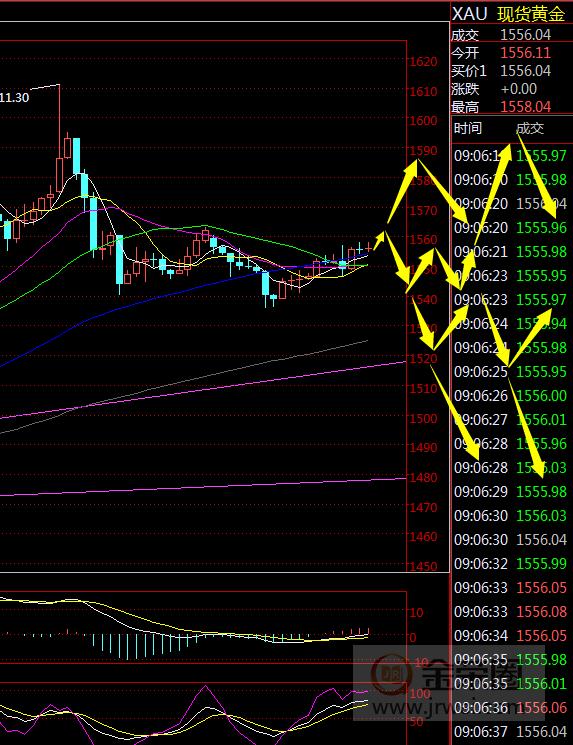Click the MACD panel zero axis label
This screenshot has height=745, width=573.
412,637
